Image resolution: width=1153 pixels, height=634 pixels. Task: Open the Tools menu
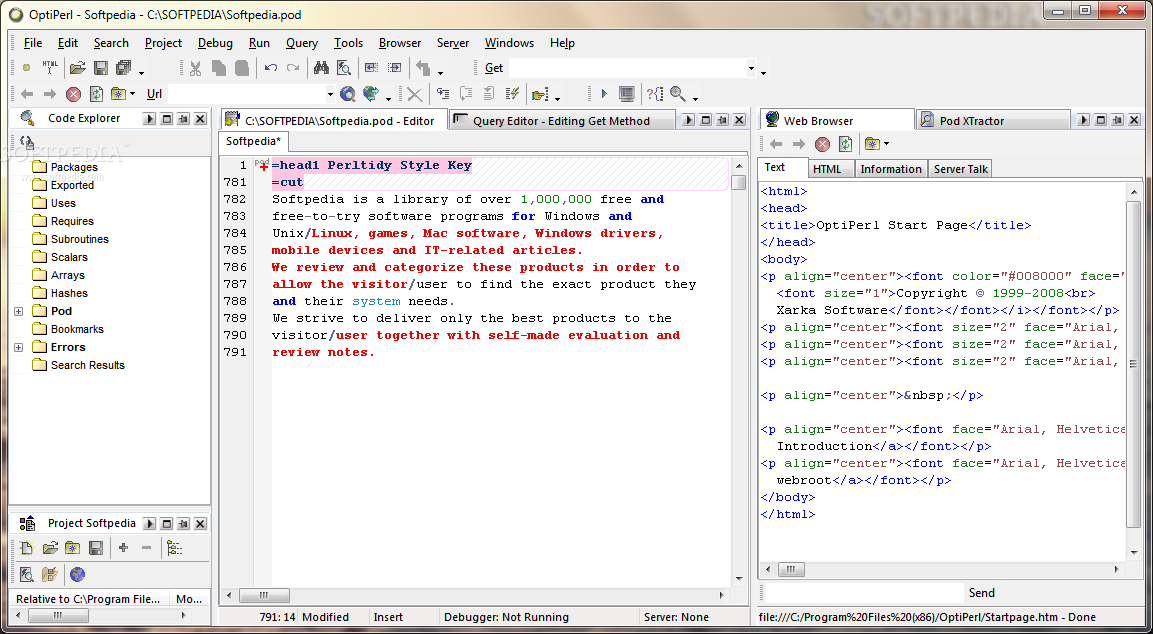[x=349, y=43]
